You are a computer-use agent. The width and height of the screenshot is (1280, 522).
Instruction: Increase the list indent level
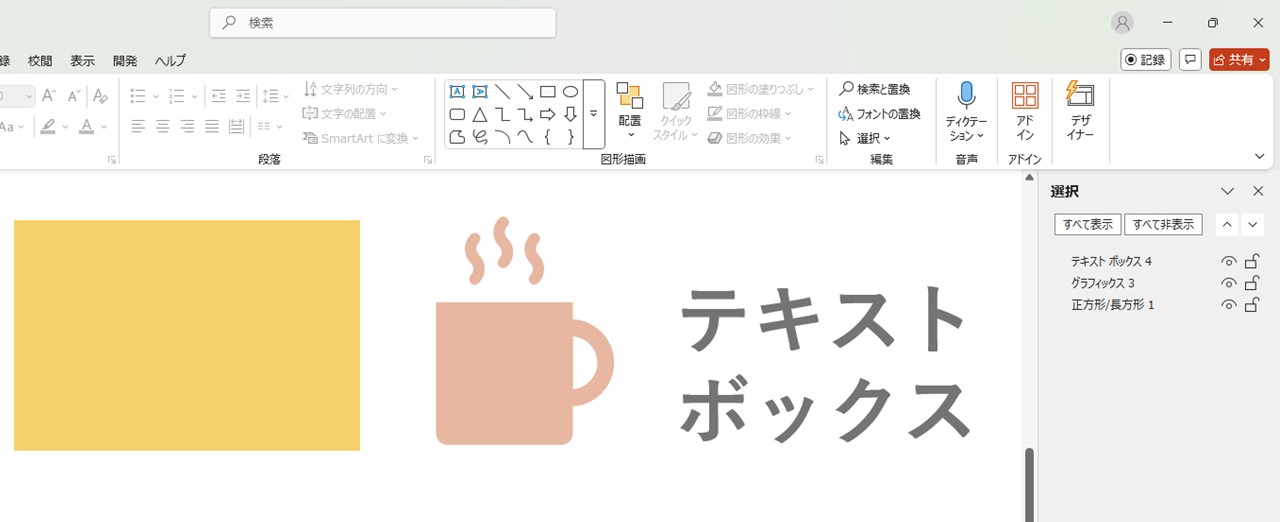pos(243,96)
